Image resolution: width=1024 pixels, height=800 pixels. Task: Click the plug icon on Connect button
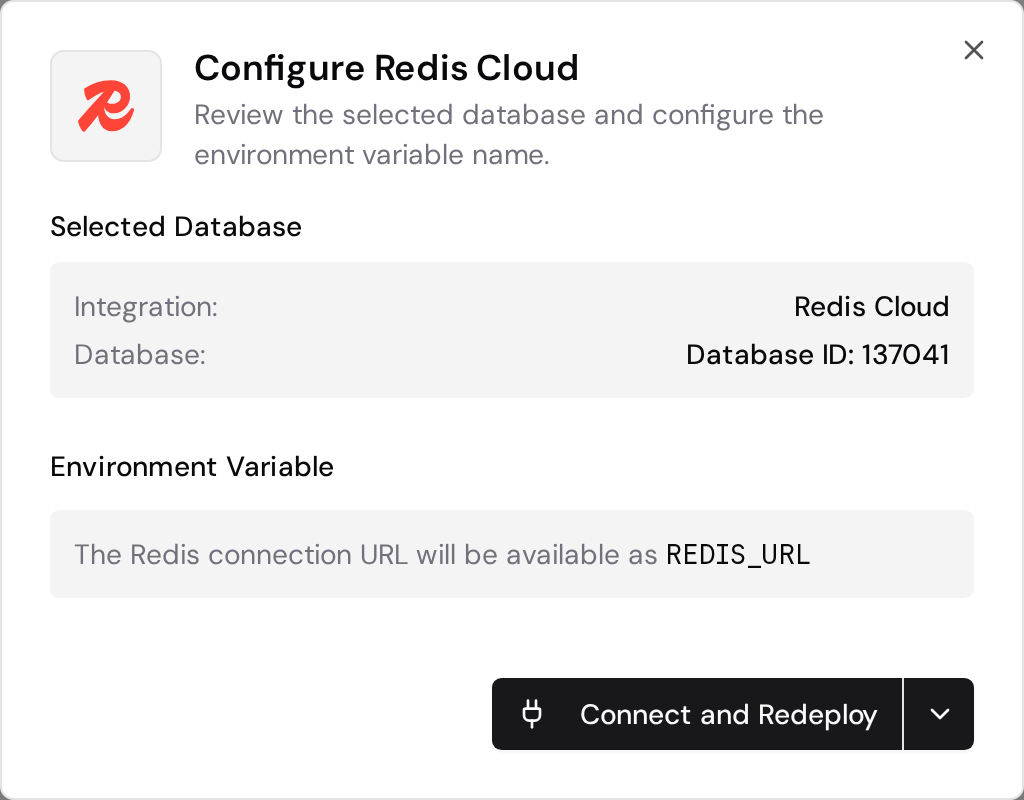click(x=532, y=714)
